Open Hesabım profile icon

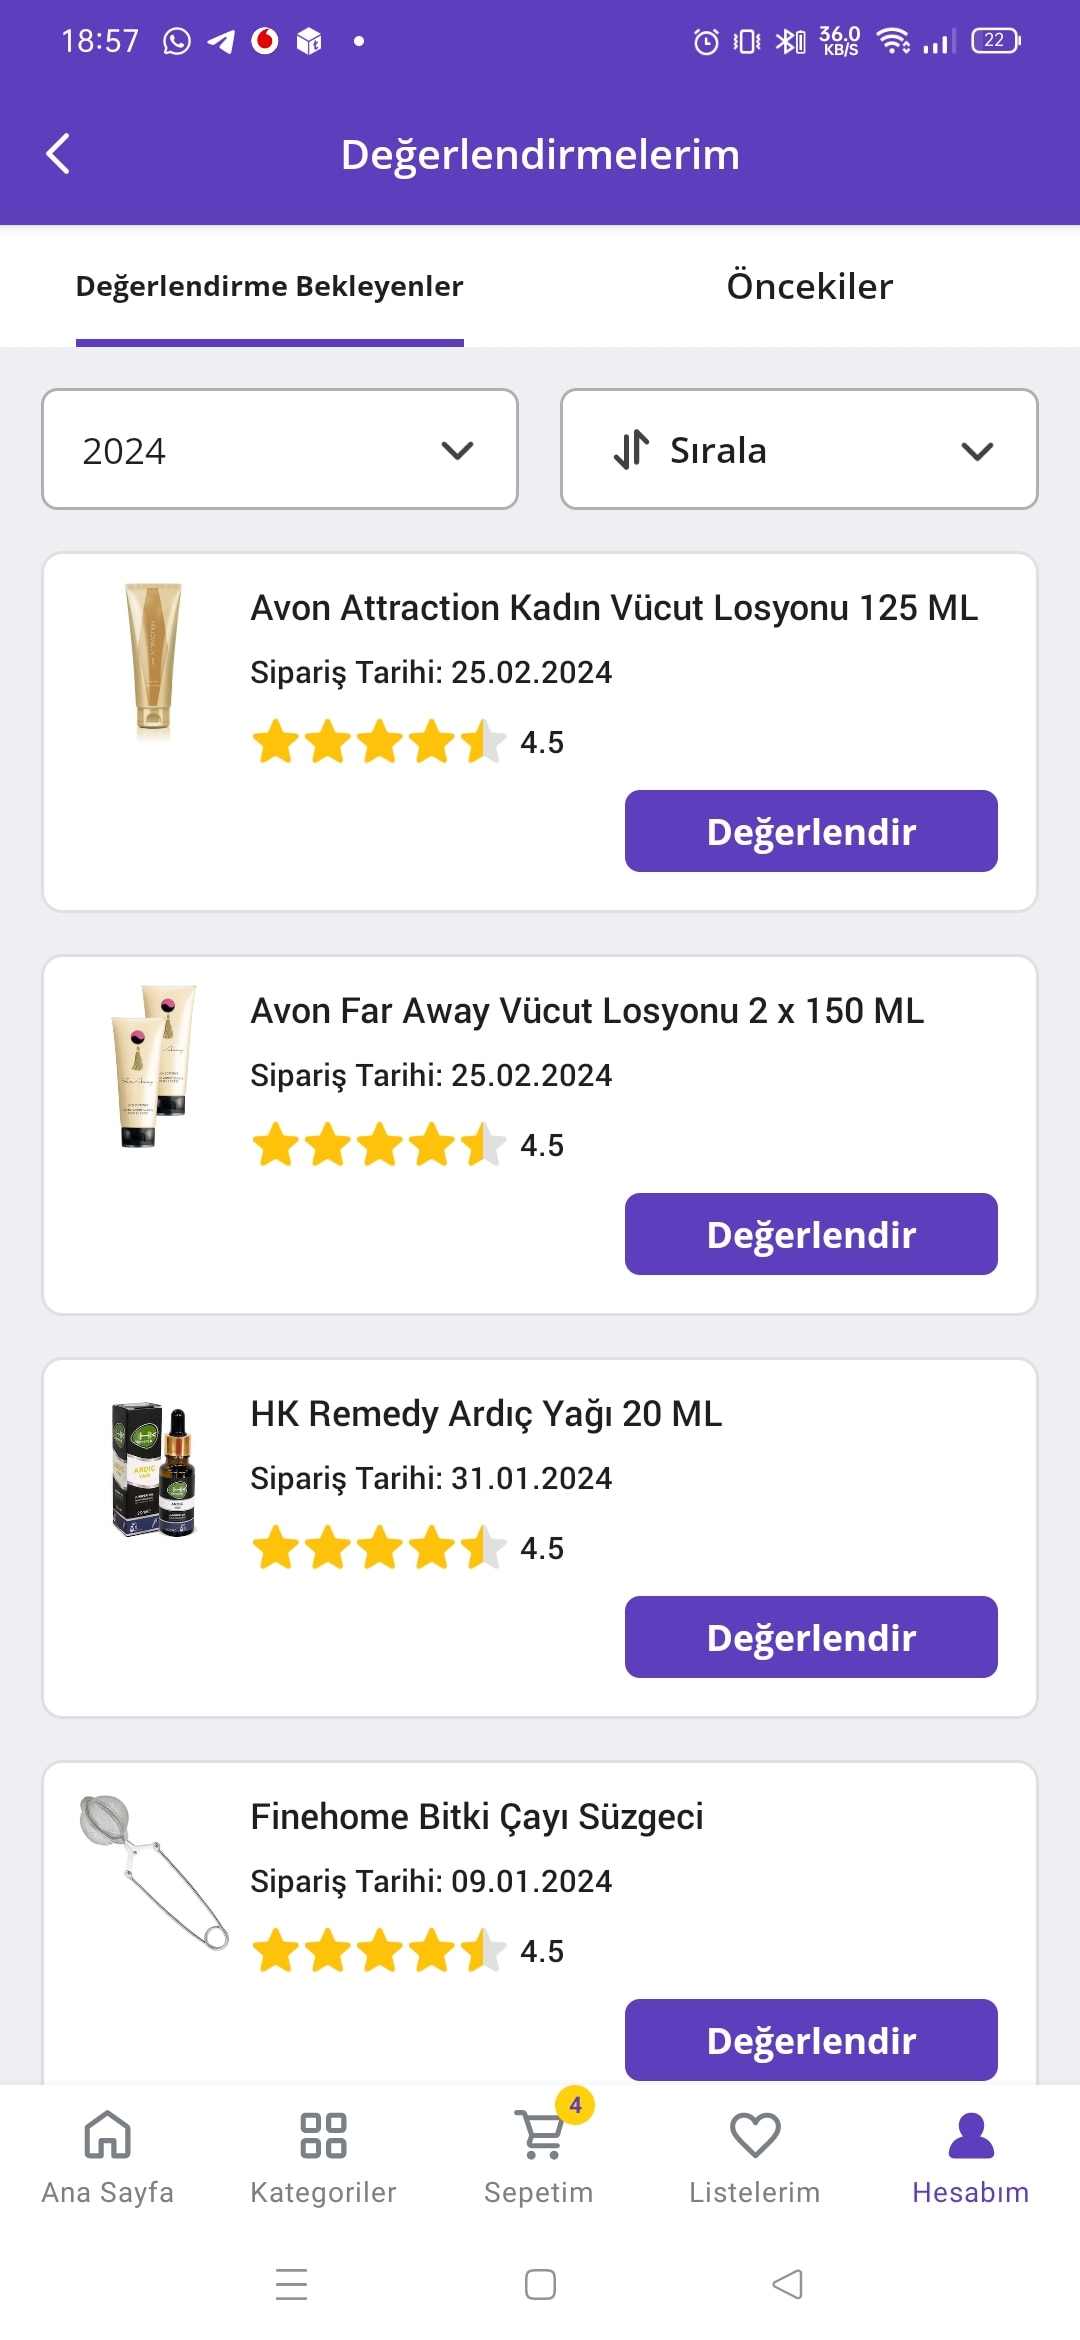coord(970,2135)
